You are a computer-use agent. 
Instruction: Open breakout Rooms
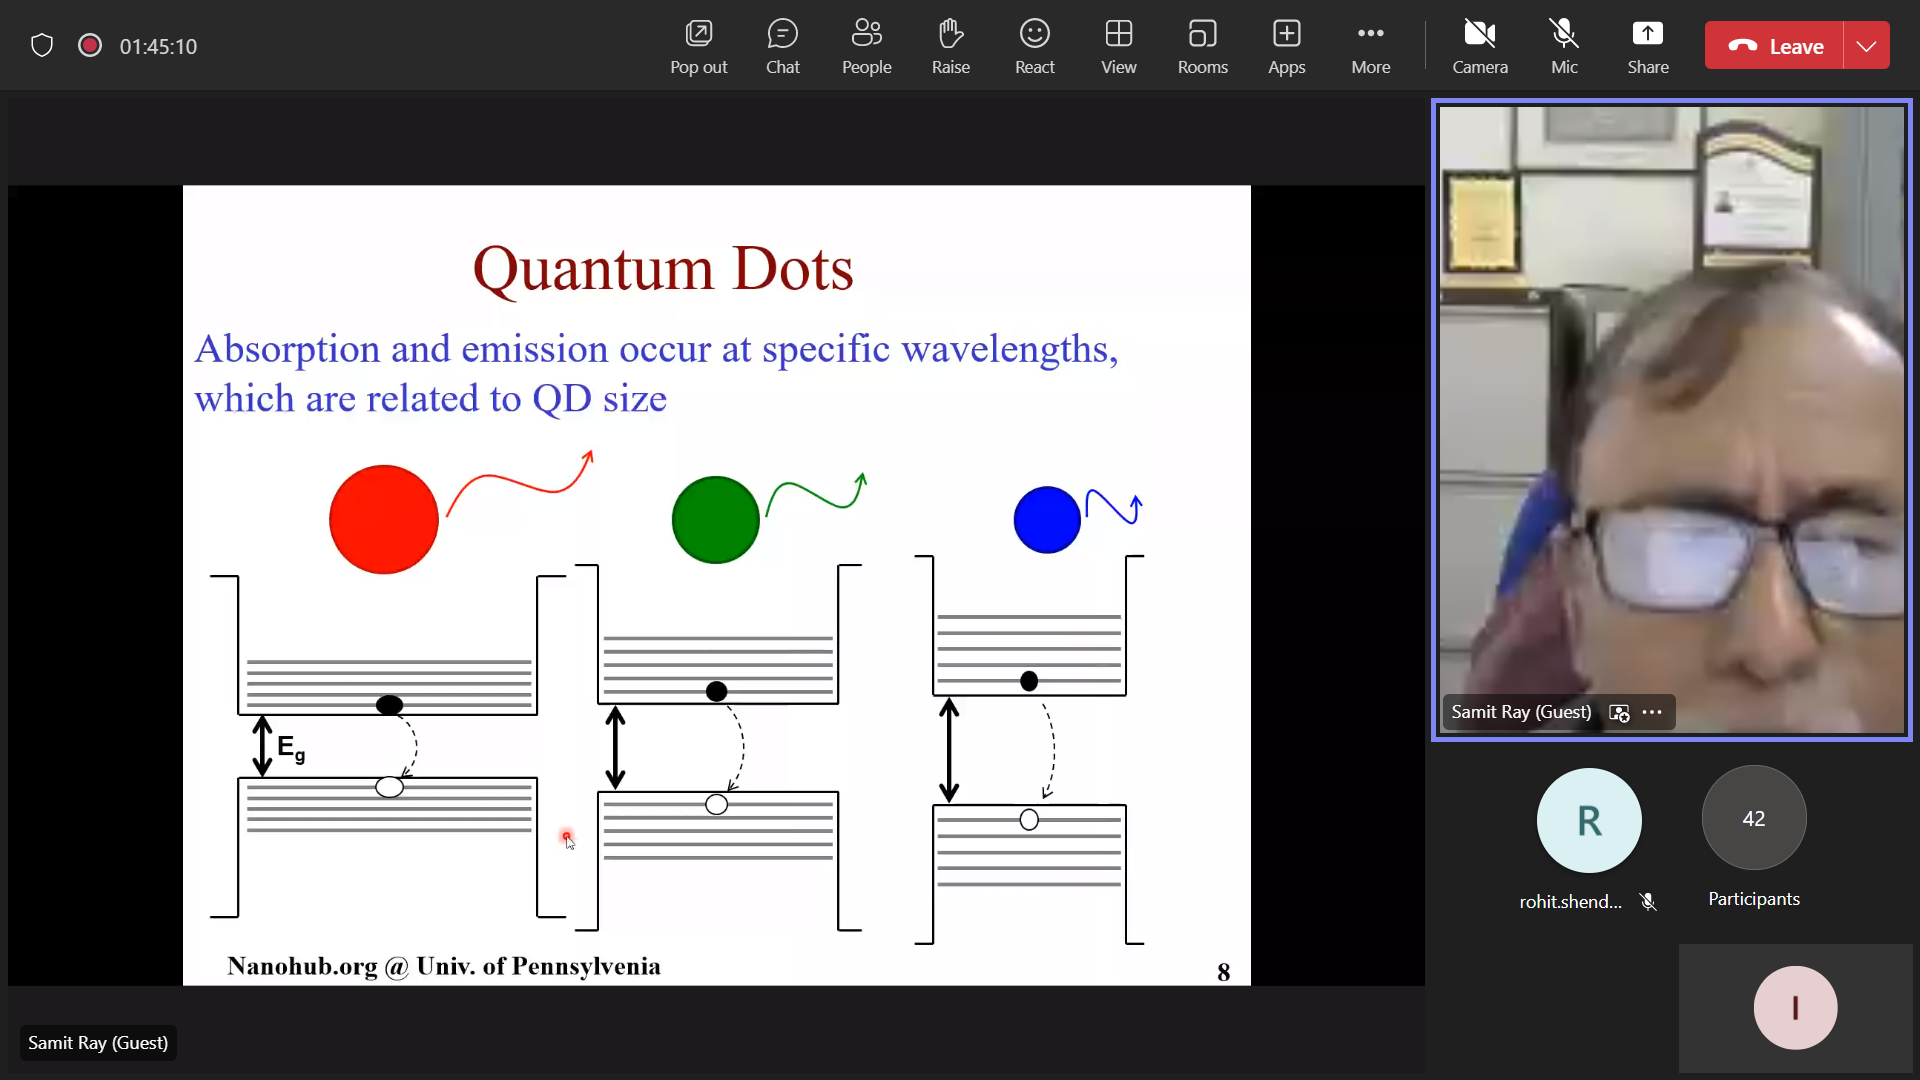(1202, 46)
